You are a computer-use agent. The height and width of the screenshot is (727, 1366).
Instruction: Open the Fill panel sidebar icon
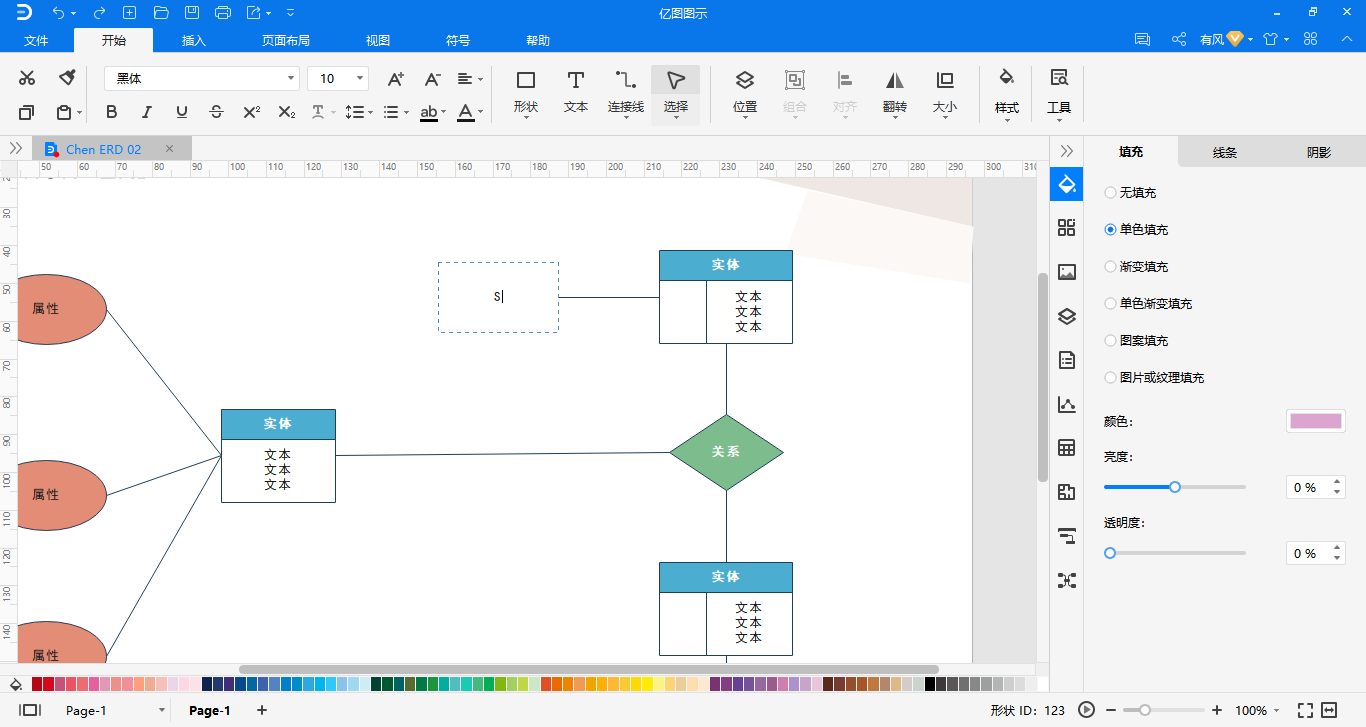click(1067, 185)
